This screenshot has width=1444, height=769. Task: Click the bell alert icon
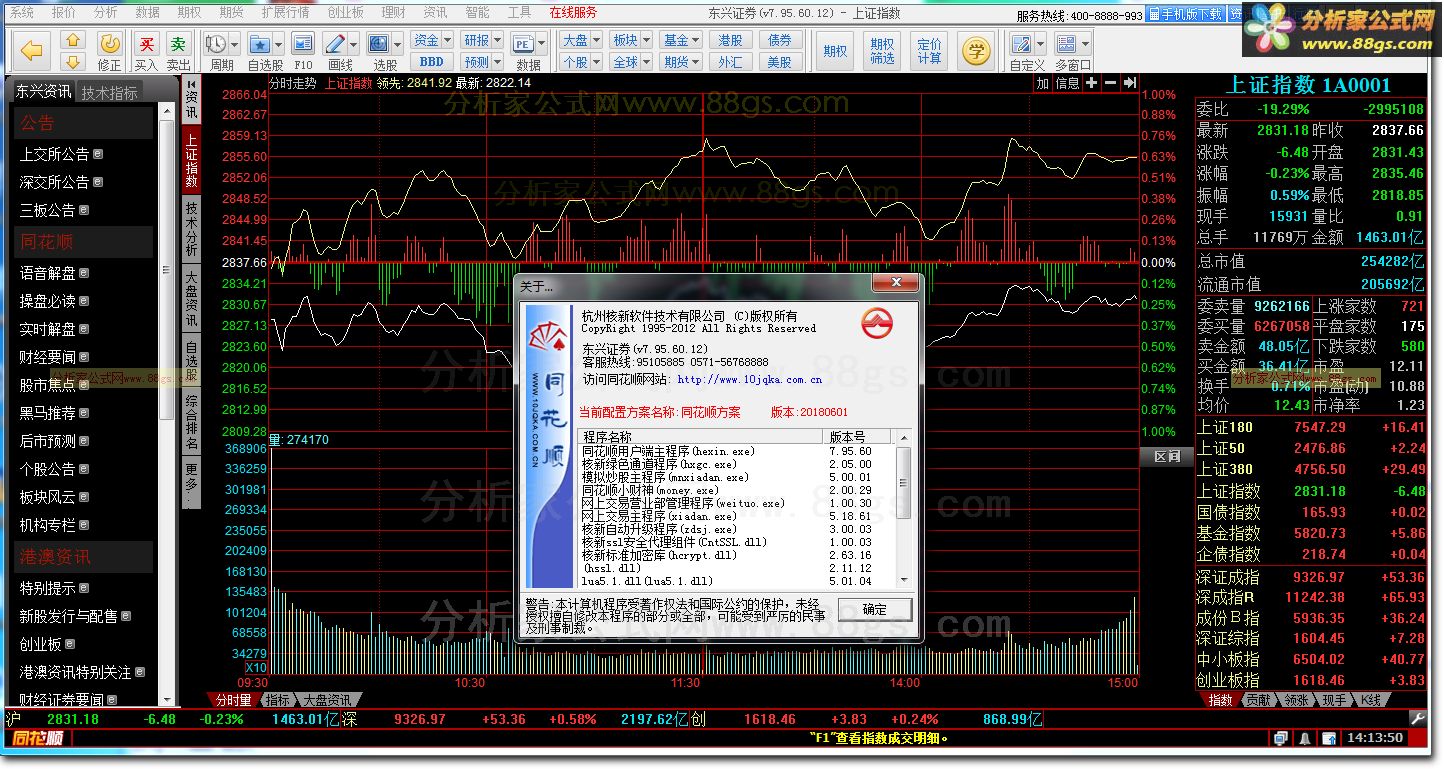pos(1305,738)
